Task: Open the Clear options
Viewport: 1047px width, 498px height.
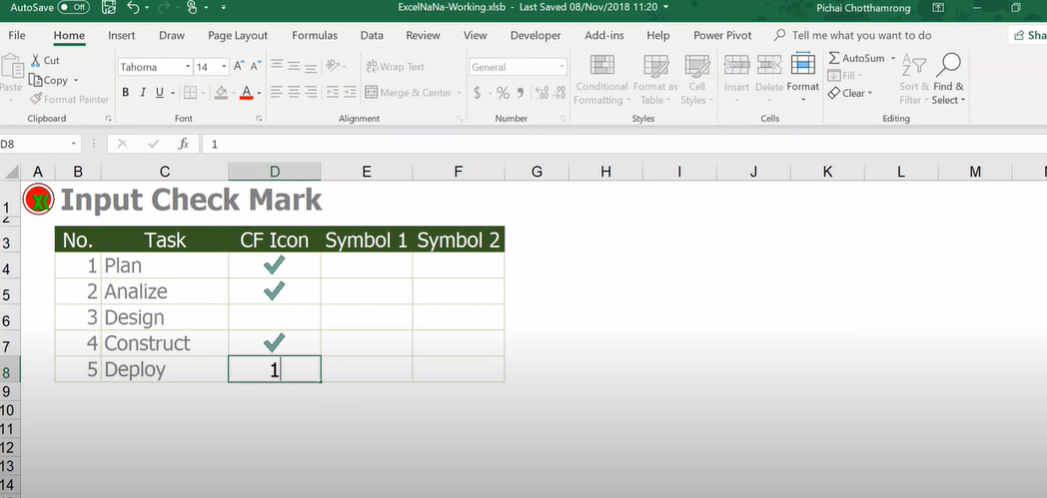Action: (x=850, y=93)
